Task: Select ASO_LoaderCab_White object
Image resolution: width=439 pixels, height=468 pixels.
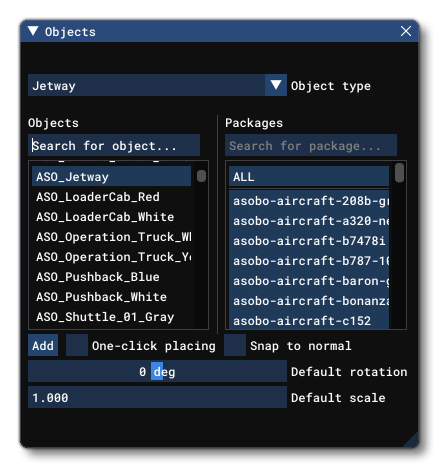Action: tap(111, 217)
